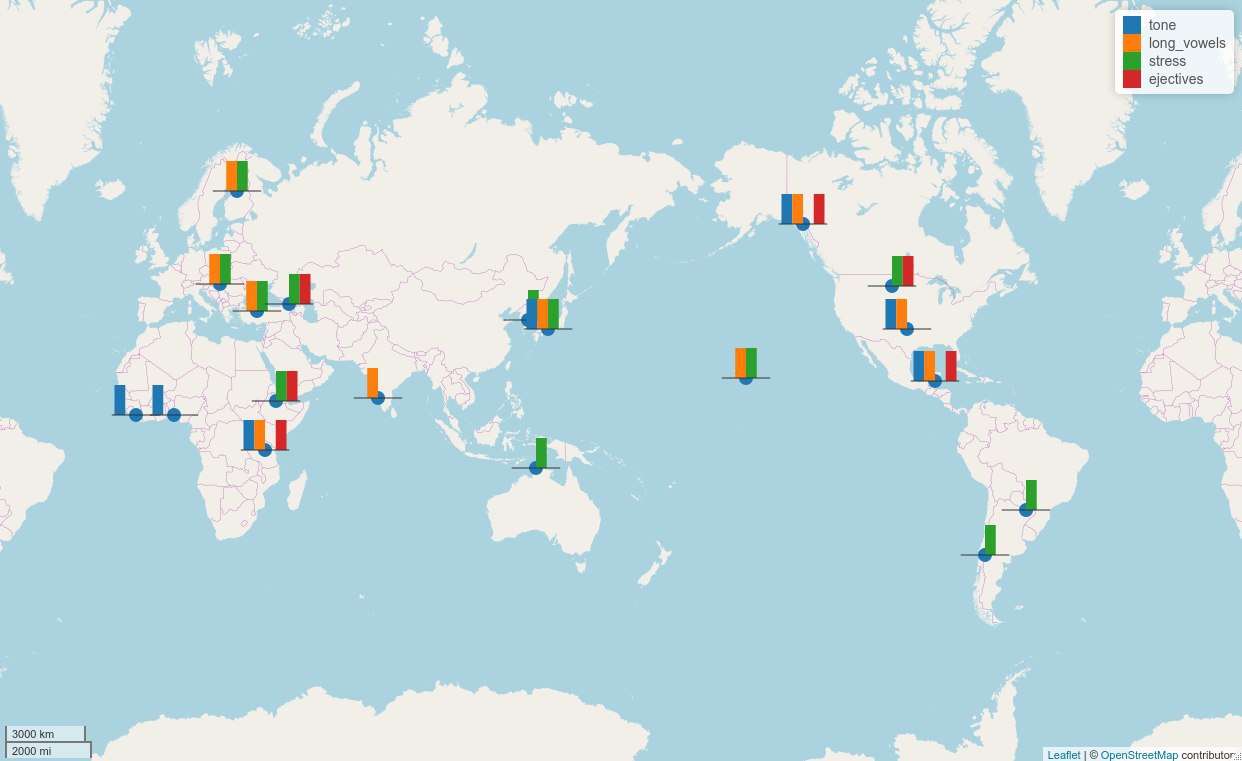Click the green stress legend swatch
This screenshot has width=1242, height=761.
point(1132,61)
